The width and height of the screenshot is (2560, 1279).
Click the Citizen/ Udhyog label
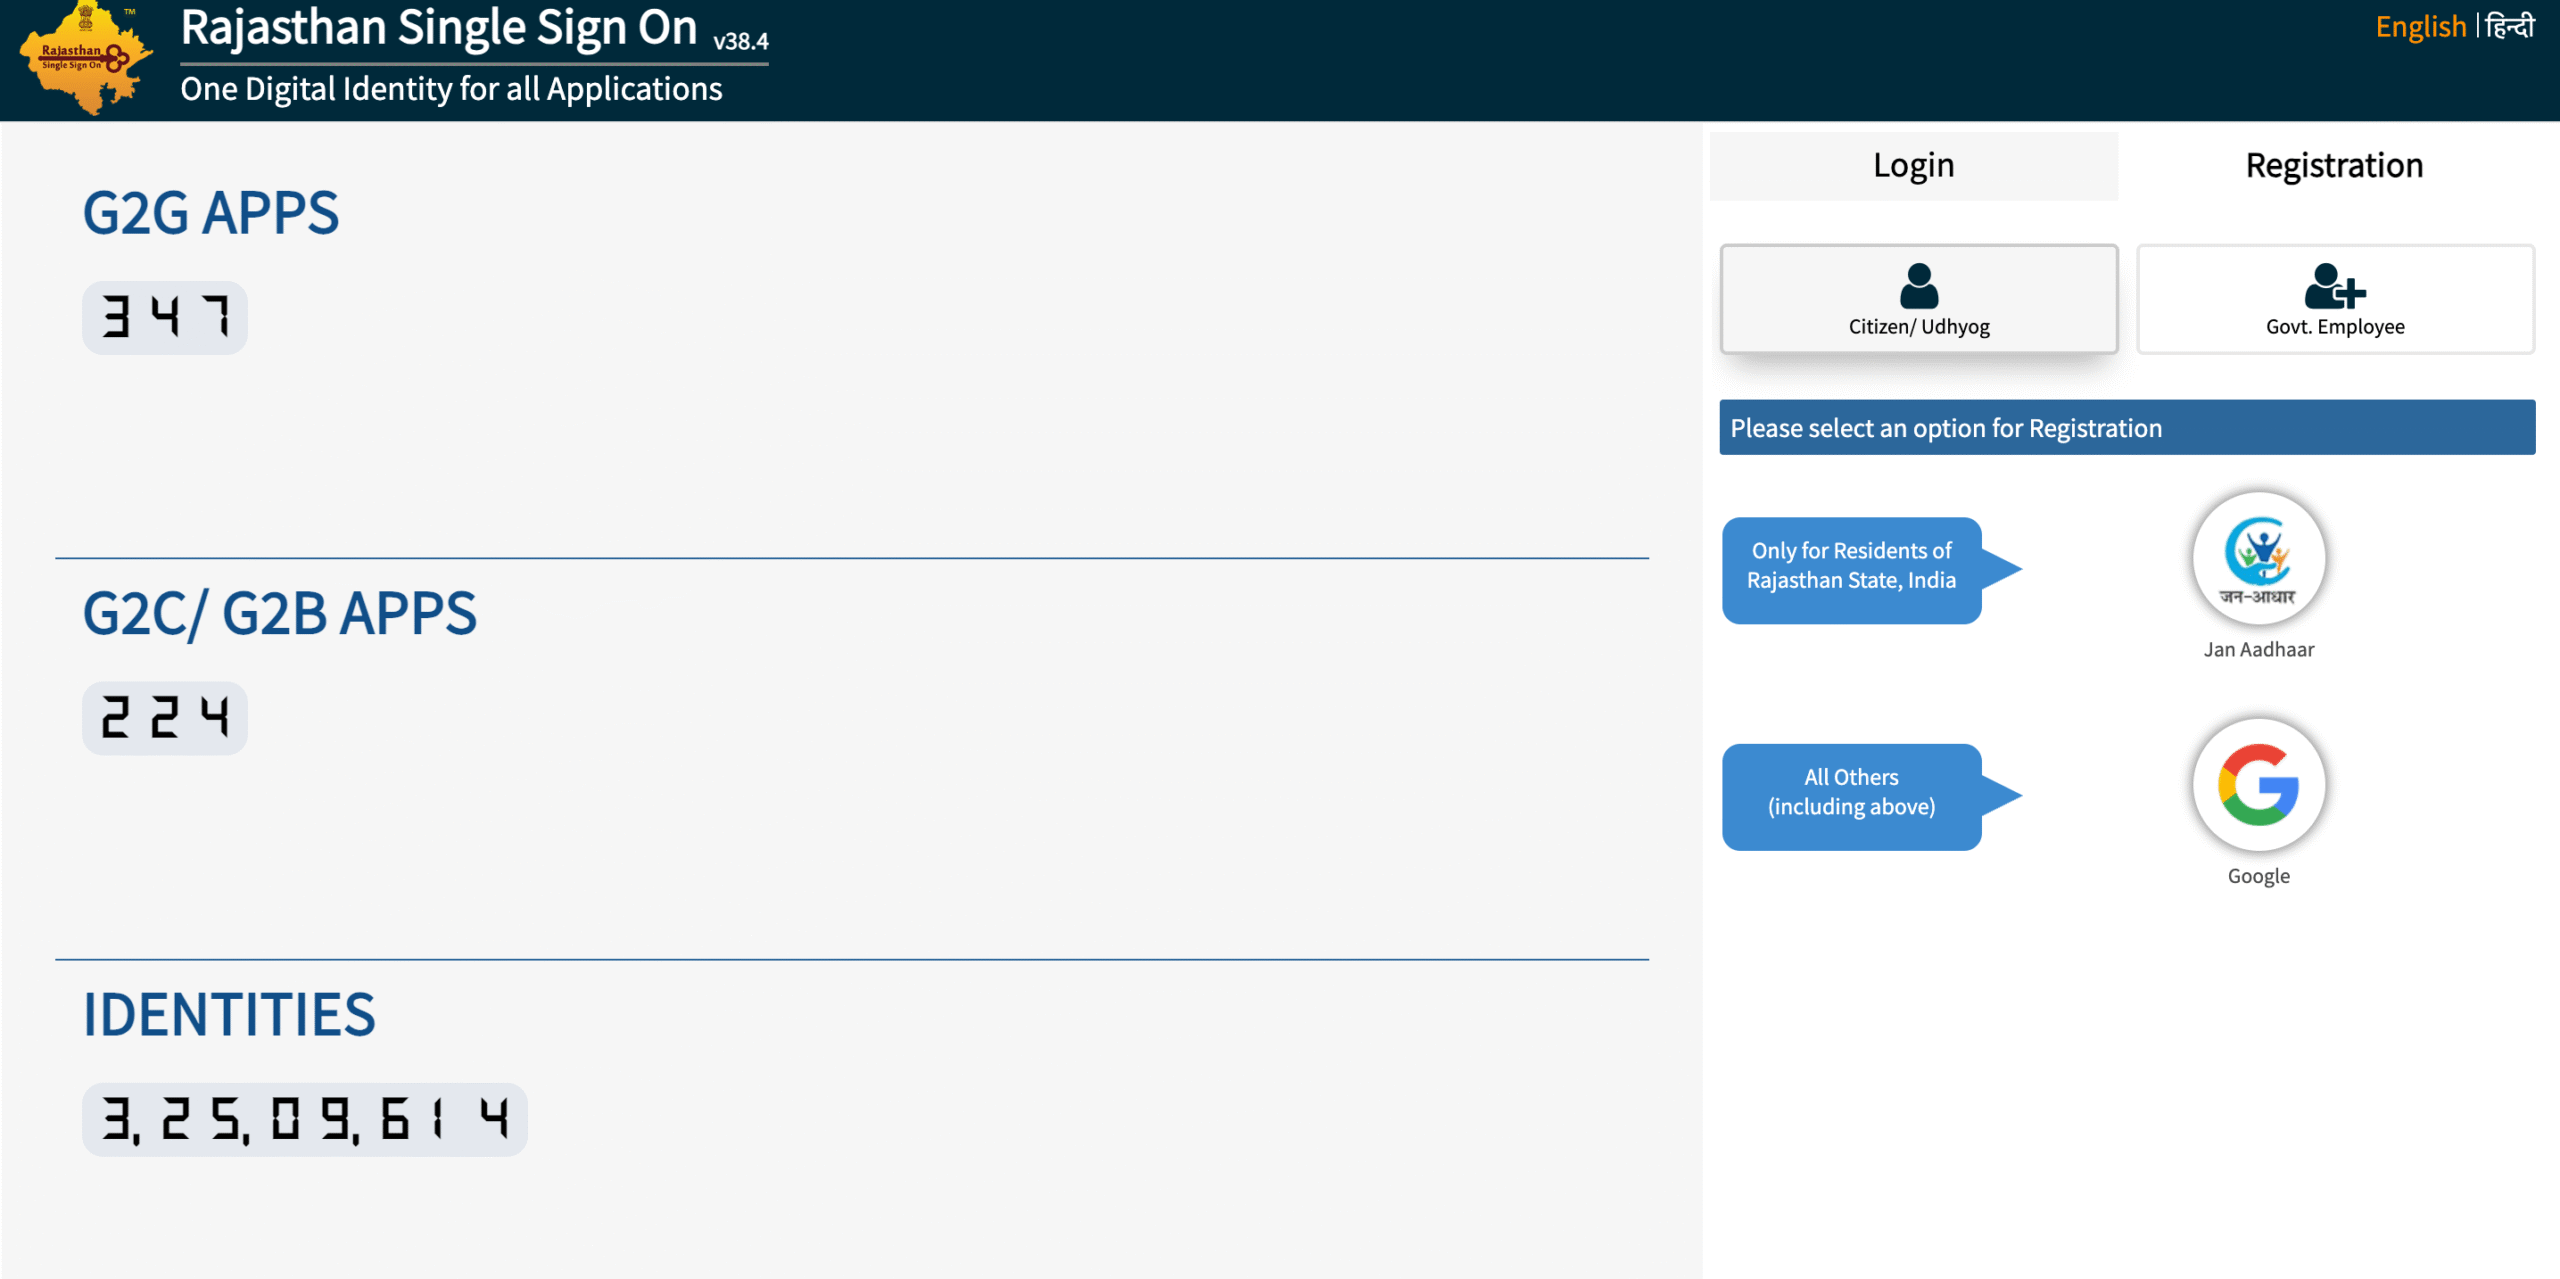point(1918,327)
